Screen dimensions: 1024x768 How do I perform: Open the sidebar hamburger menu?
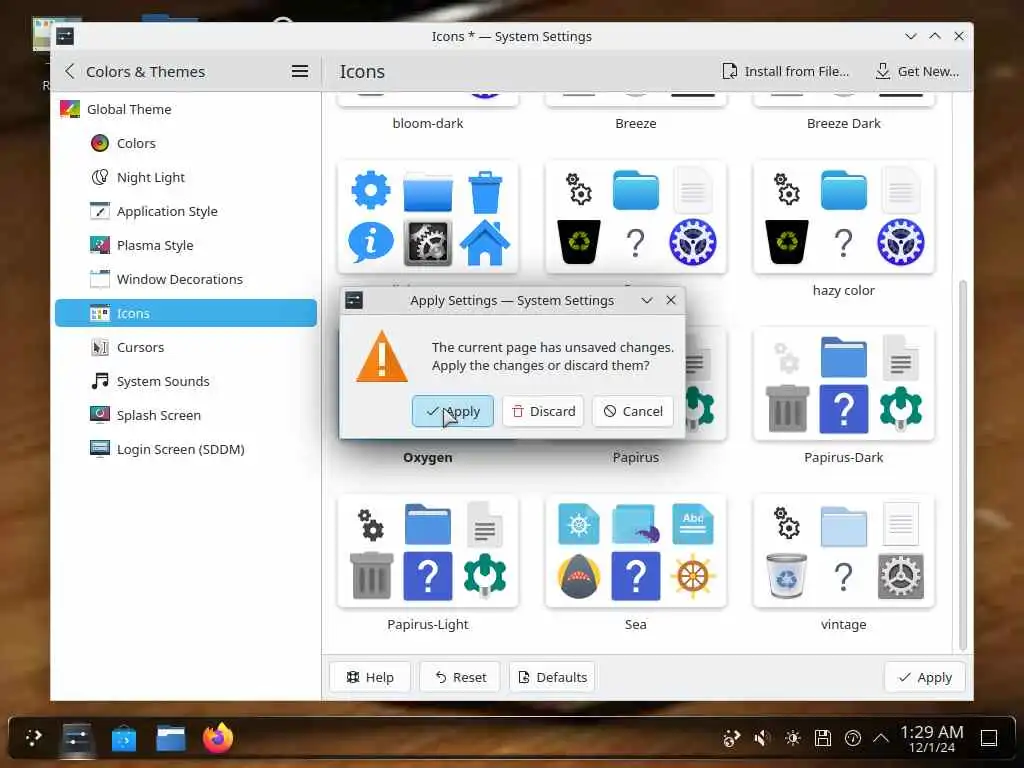(300, 71)
